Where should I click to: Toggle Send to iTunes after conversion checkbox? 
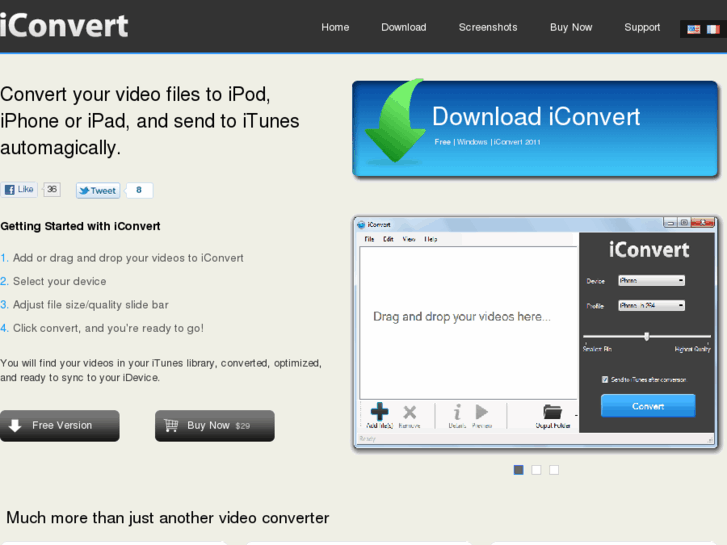[605, 379]
